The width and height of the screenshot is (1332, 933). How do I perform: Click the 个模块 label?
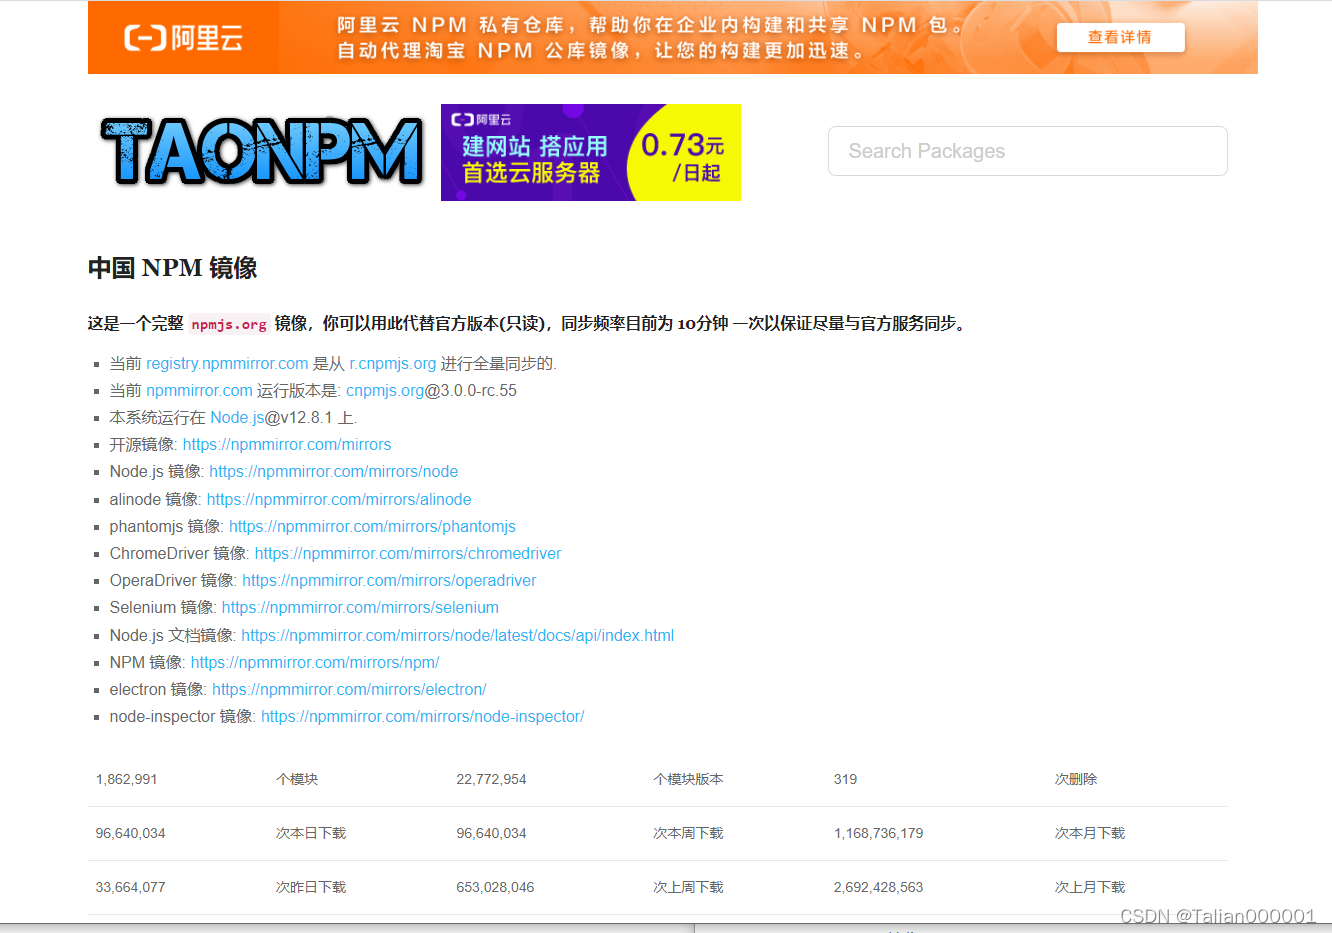pos(297,779)
